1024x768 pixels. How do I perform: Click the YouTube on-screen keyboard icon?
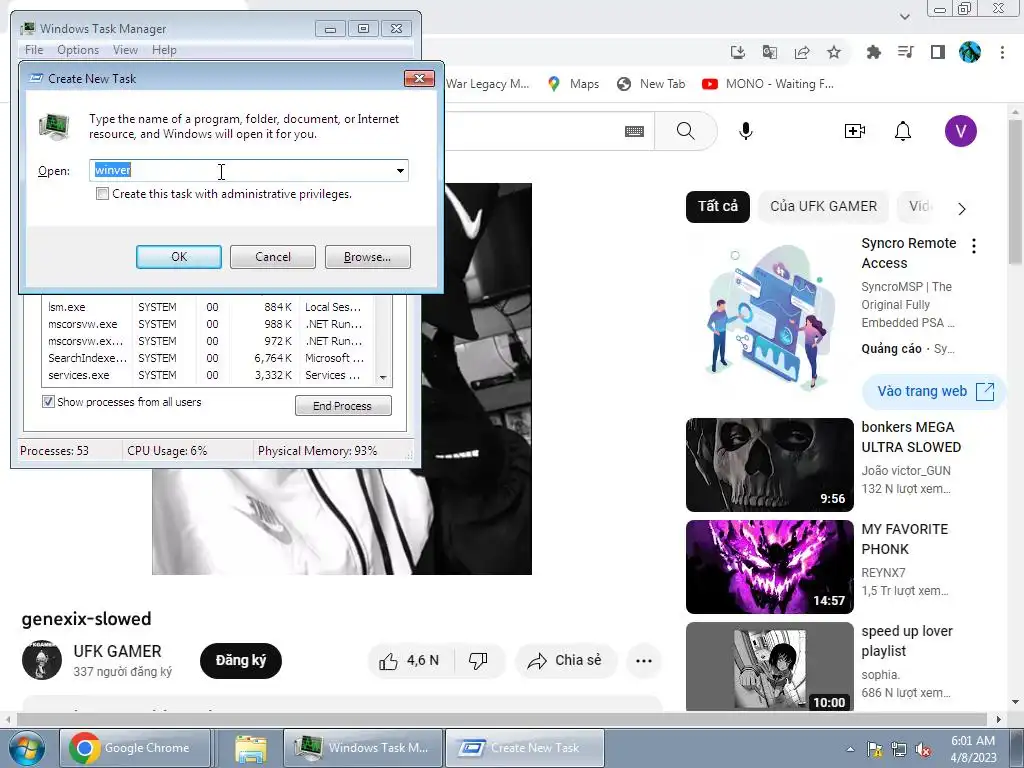pyautogui.click(x=634, y=131)
